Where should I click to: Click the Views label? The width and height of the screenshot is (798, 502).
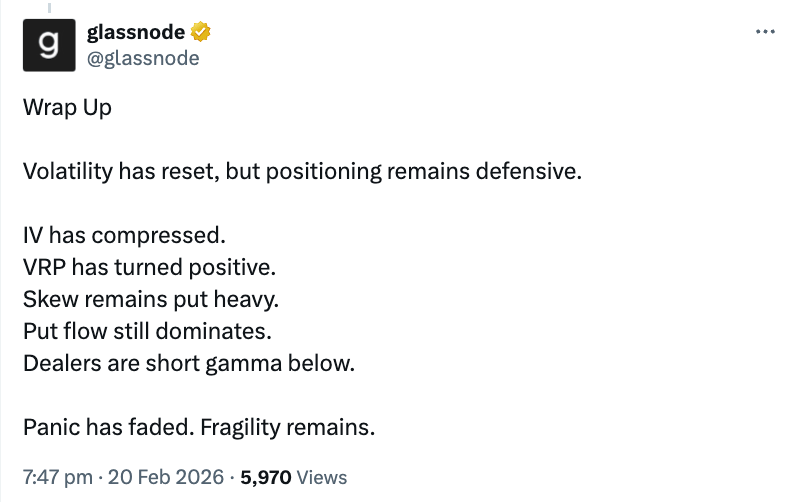point(322,477)
